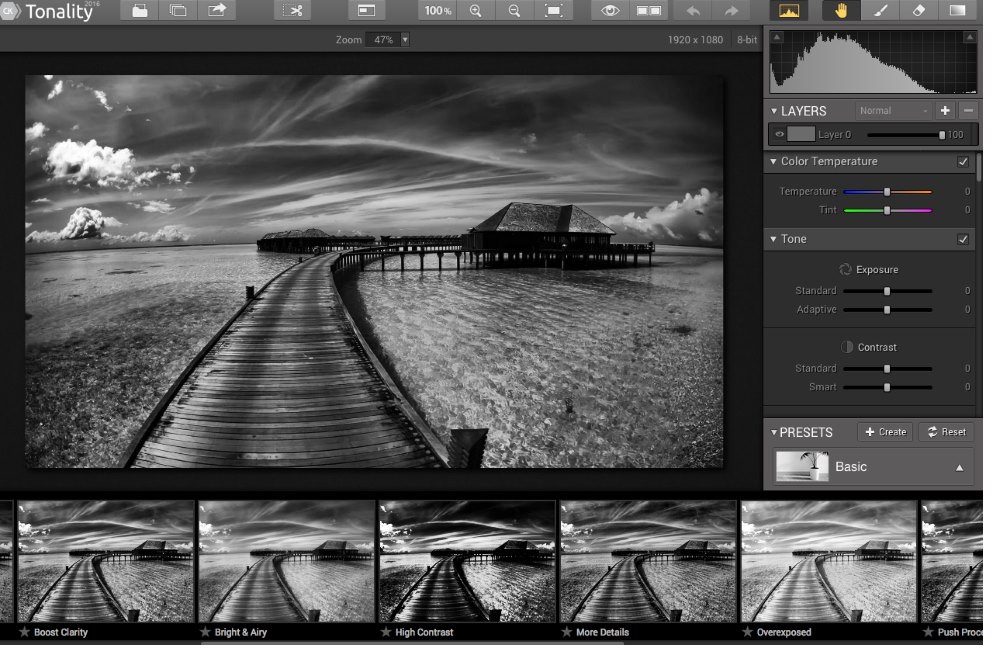
Task: Apply the Overexposed preset thumbnail
Action: (x=828, y=561)
